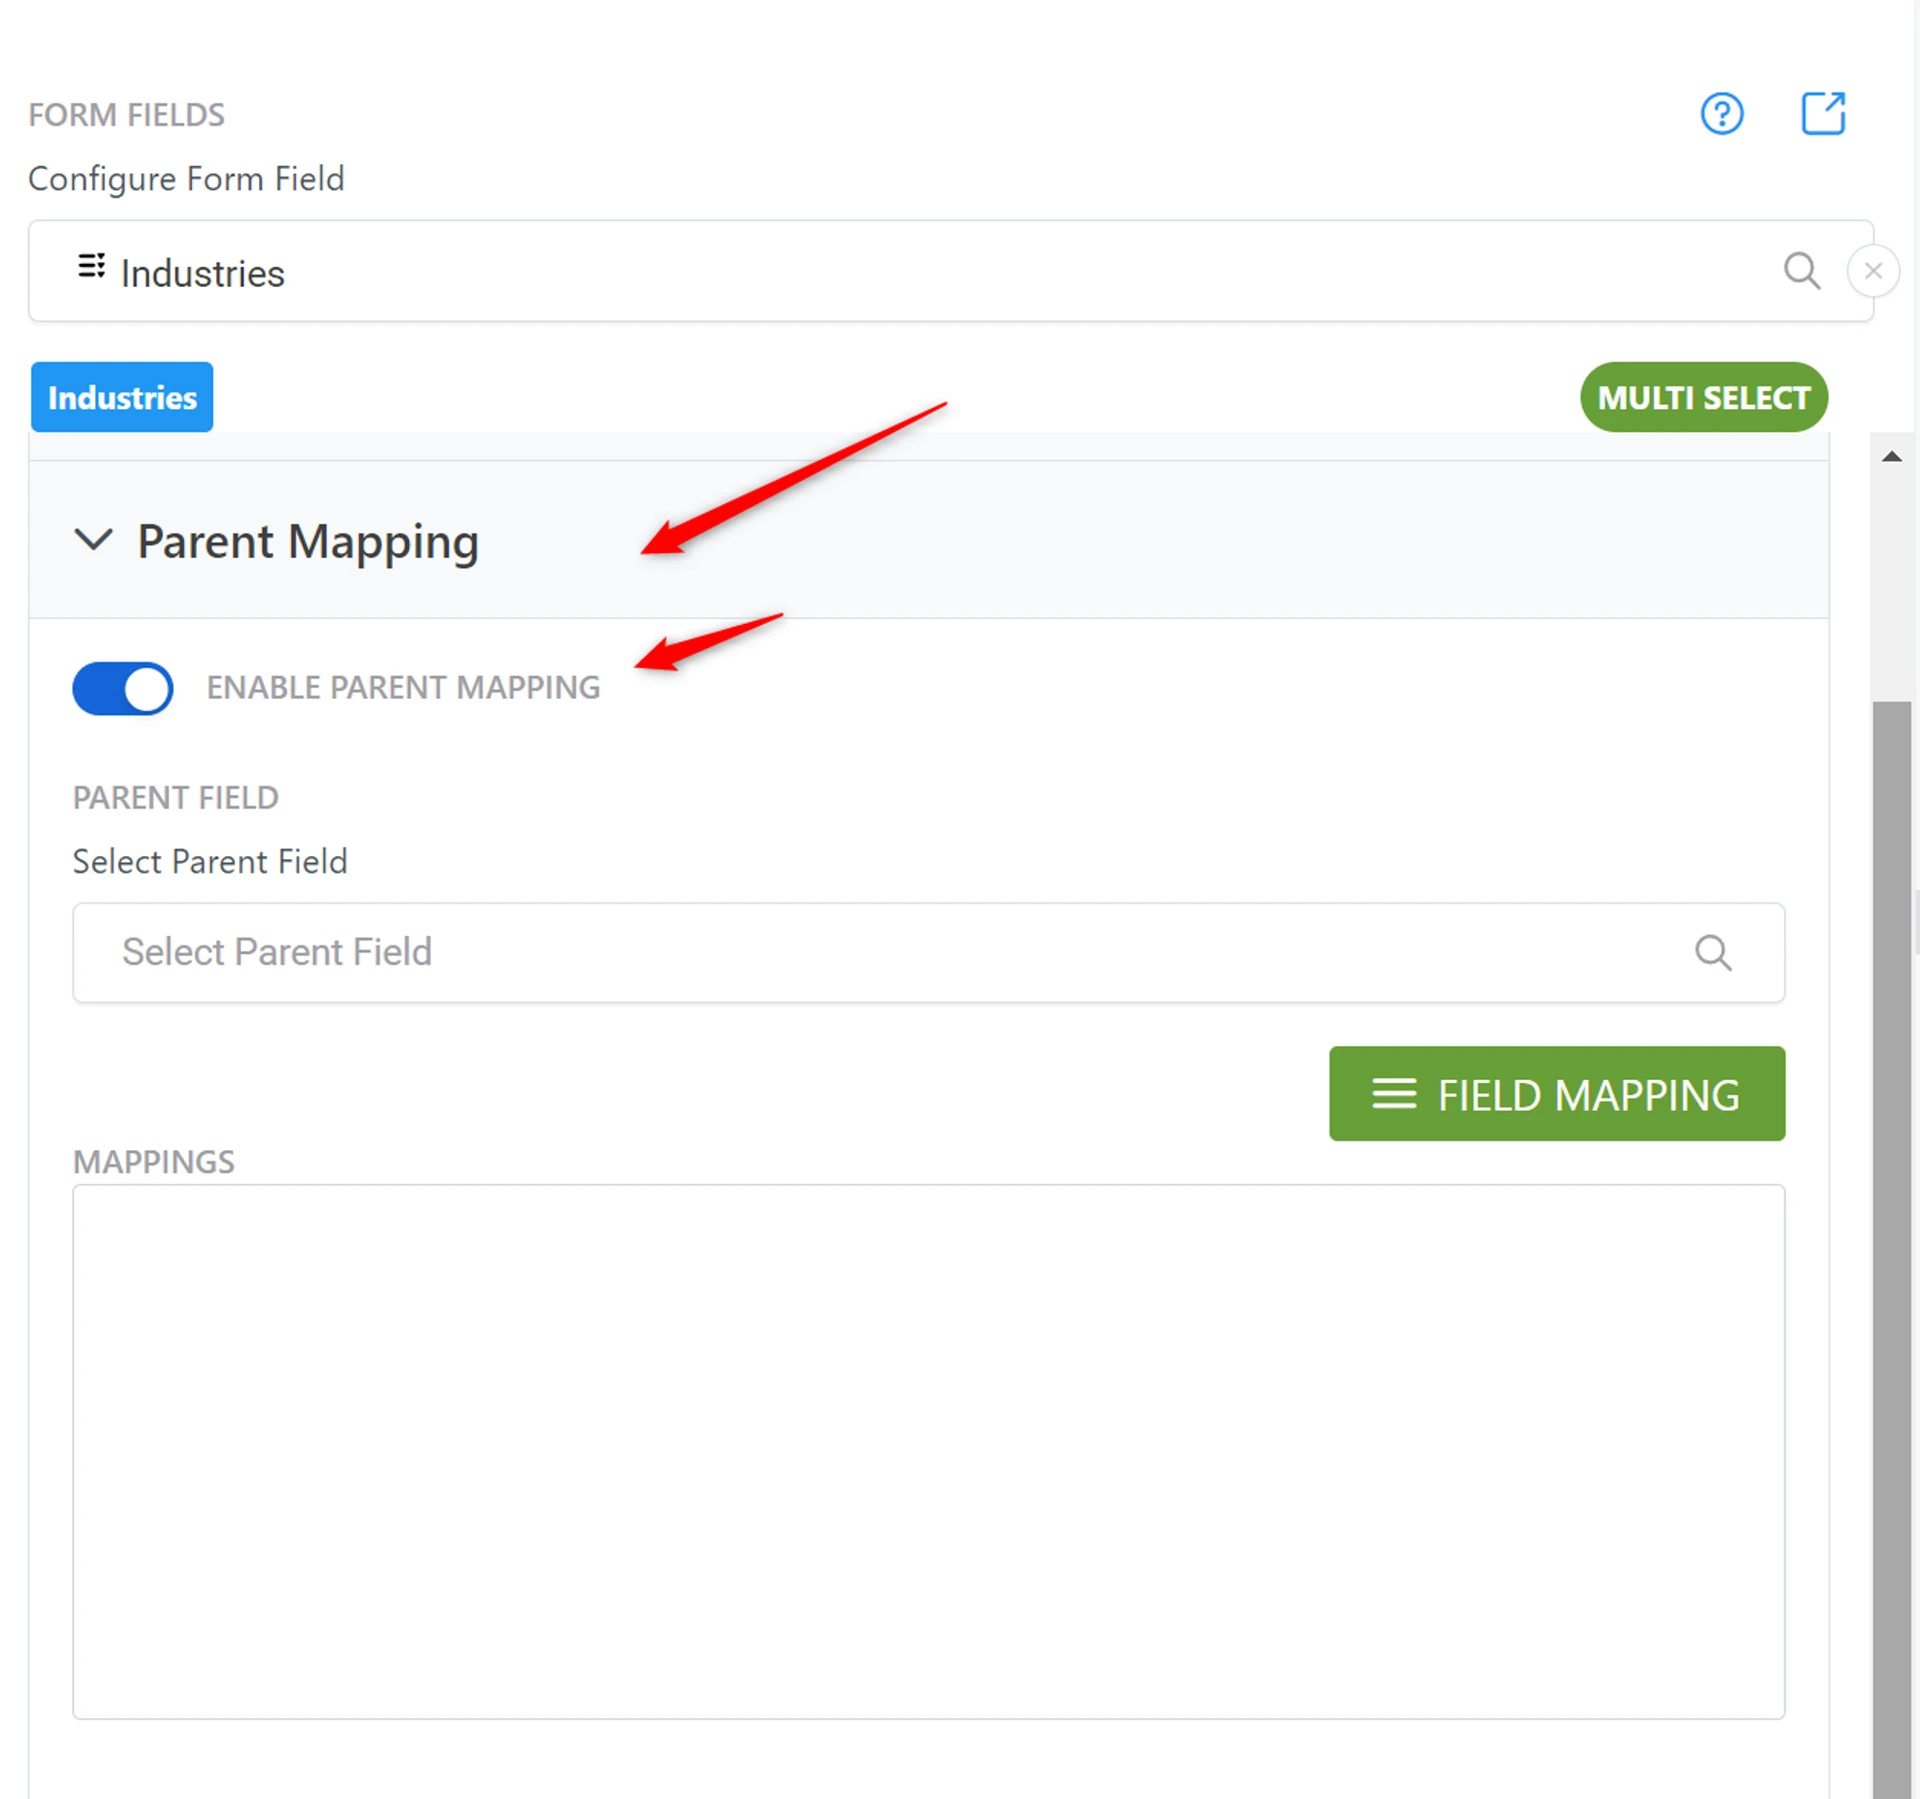Image resolution: width=1920 pixels, height=1799 pixels.
Task: Toggle the Enable Parent Mapping switch
Action: click(x=123, y=688)
